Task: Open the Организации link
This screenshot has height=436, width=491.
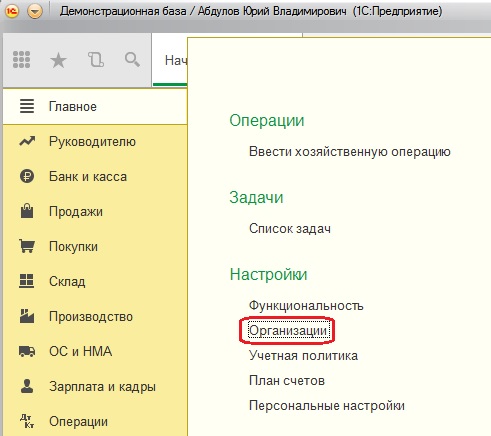Action: 288,331
